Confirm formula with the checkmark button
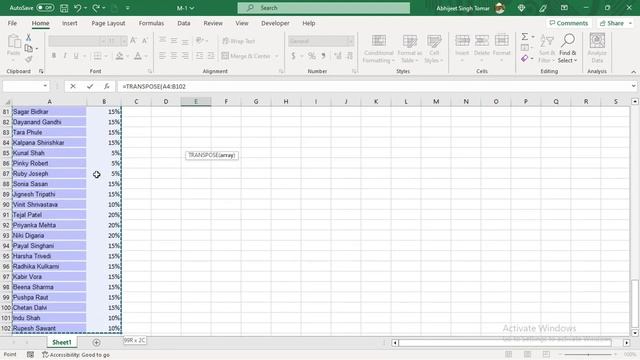Screen dimensions: 640x360 (90, 86)
